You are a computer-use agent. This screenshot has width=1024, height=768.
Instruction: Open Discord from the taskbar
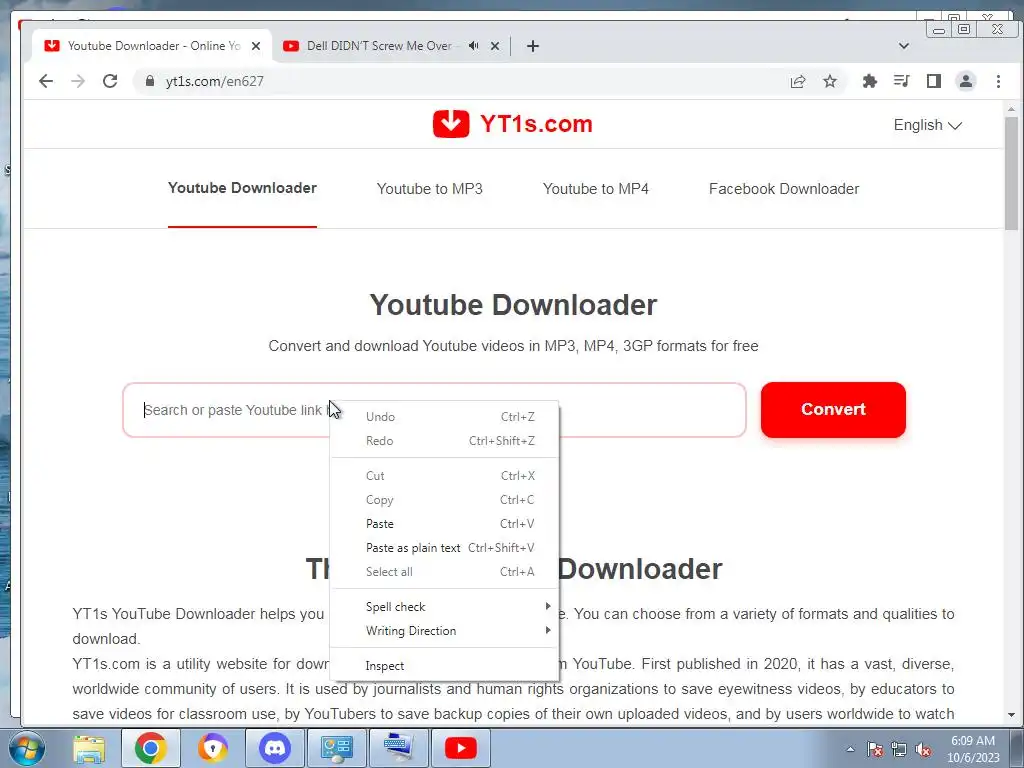pyautogui.click(x=275, y=748)
